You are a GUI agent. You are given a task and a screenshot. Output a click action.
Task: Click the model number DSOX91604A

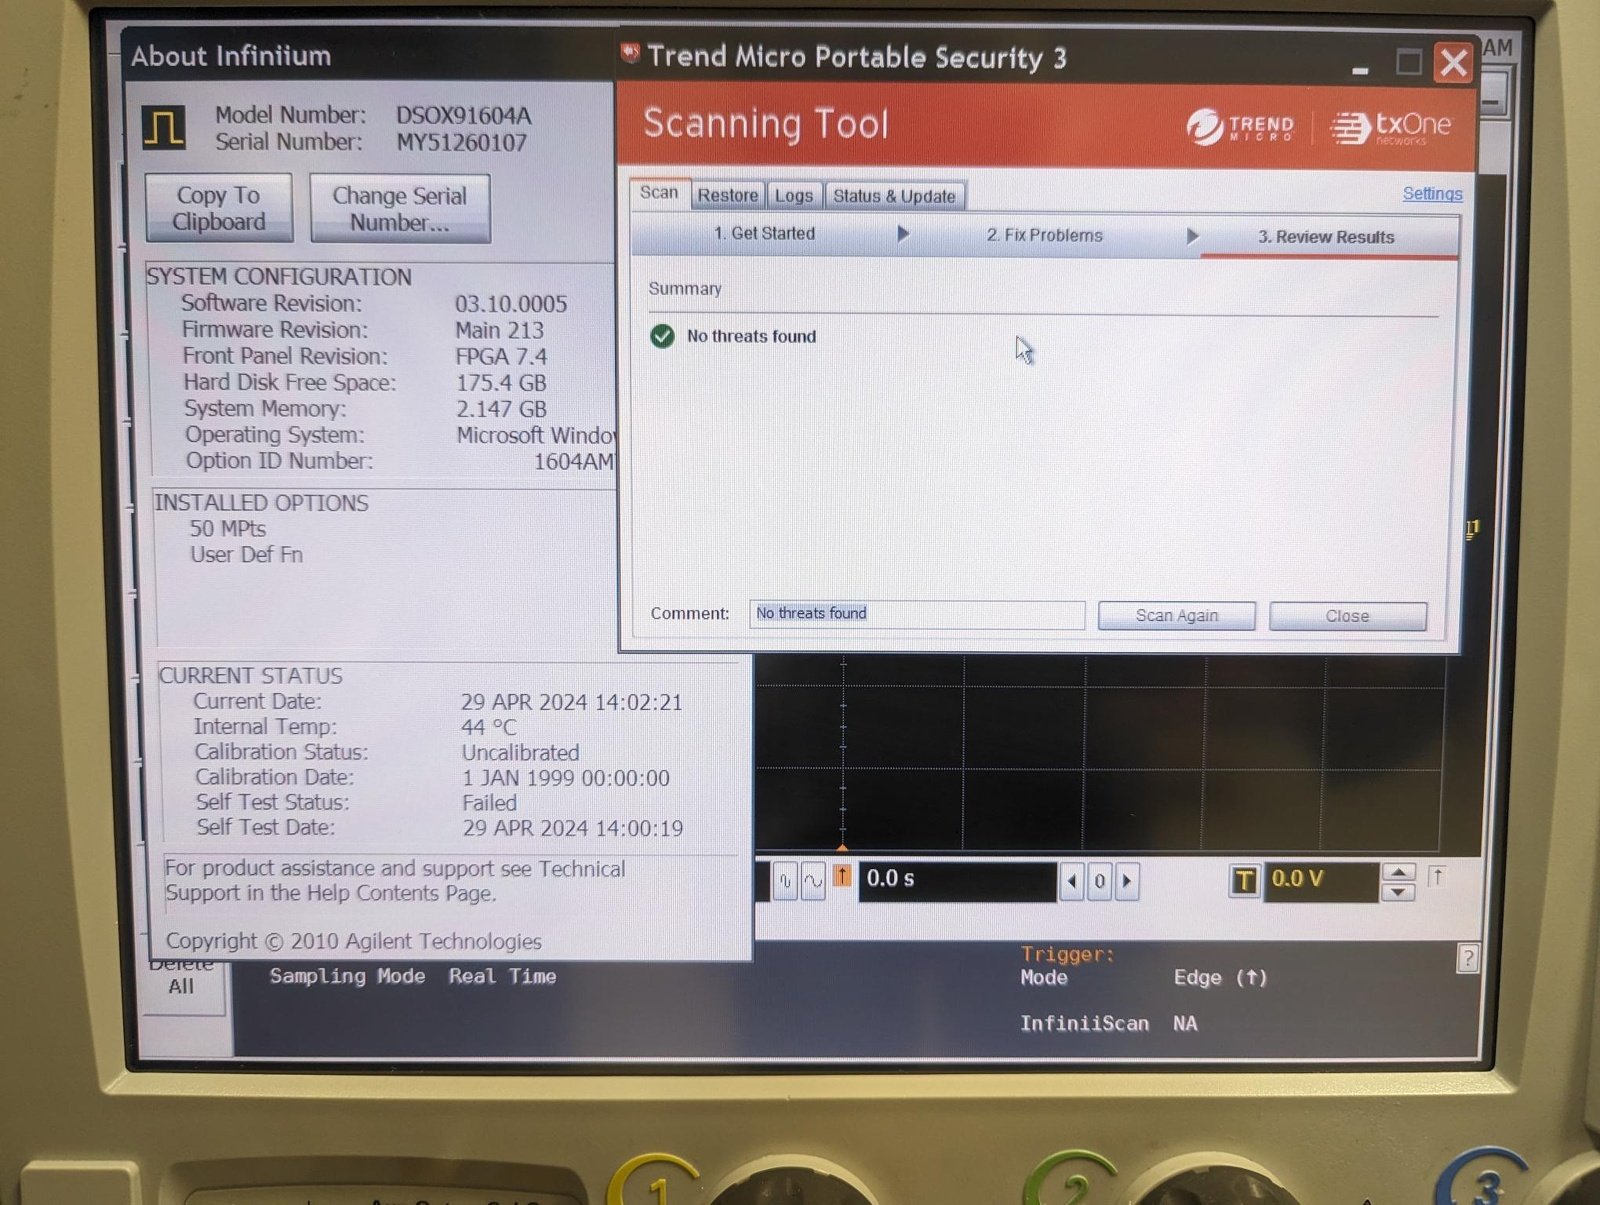pyautogui.click(x=463, y=116)
